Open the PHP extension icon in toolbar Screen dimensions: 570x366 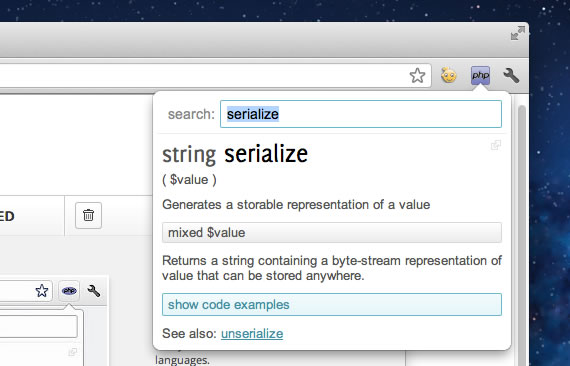tap(480, 75)
